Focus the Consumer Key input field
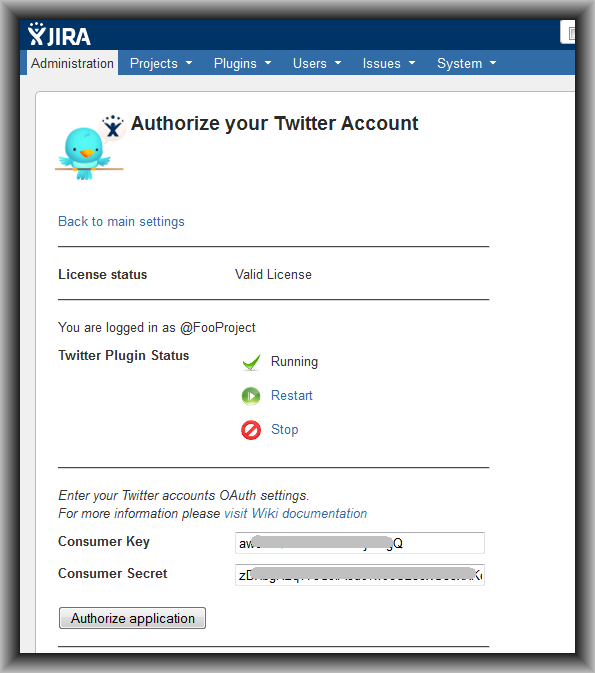The height and width of the screenshot is (673, 595). (x=360, y=543)
